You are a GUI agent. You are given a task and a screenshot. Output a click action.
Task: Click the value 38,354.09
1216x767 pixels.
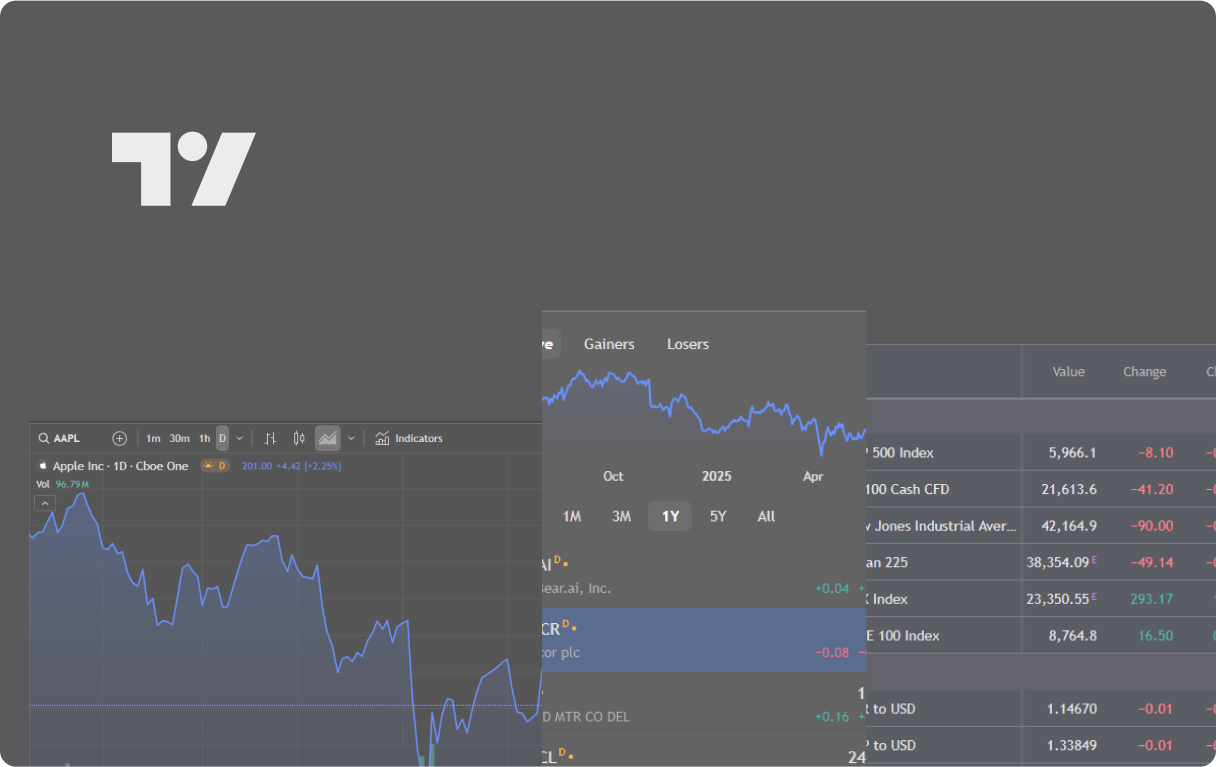[x=1058, y=562]
